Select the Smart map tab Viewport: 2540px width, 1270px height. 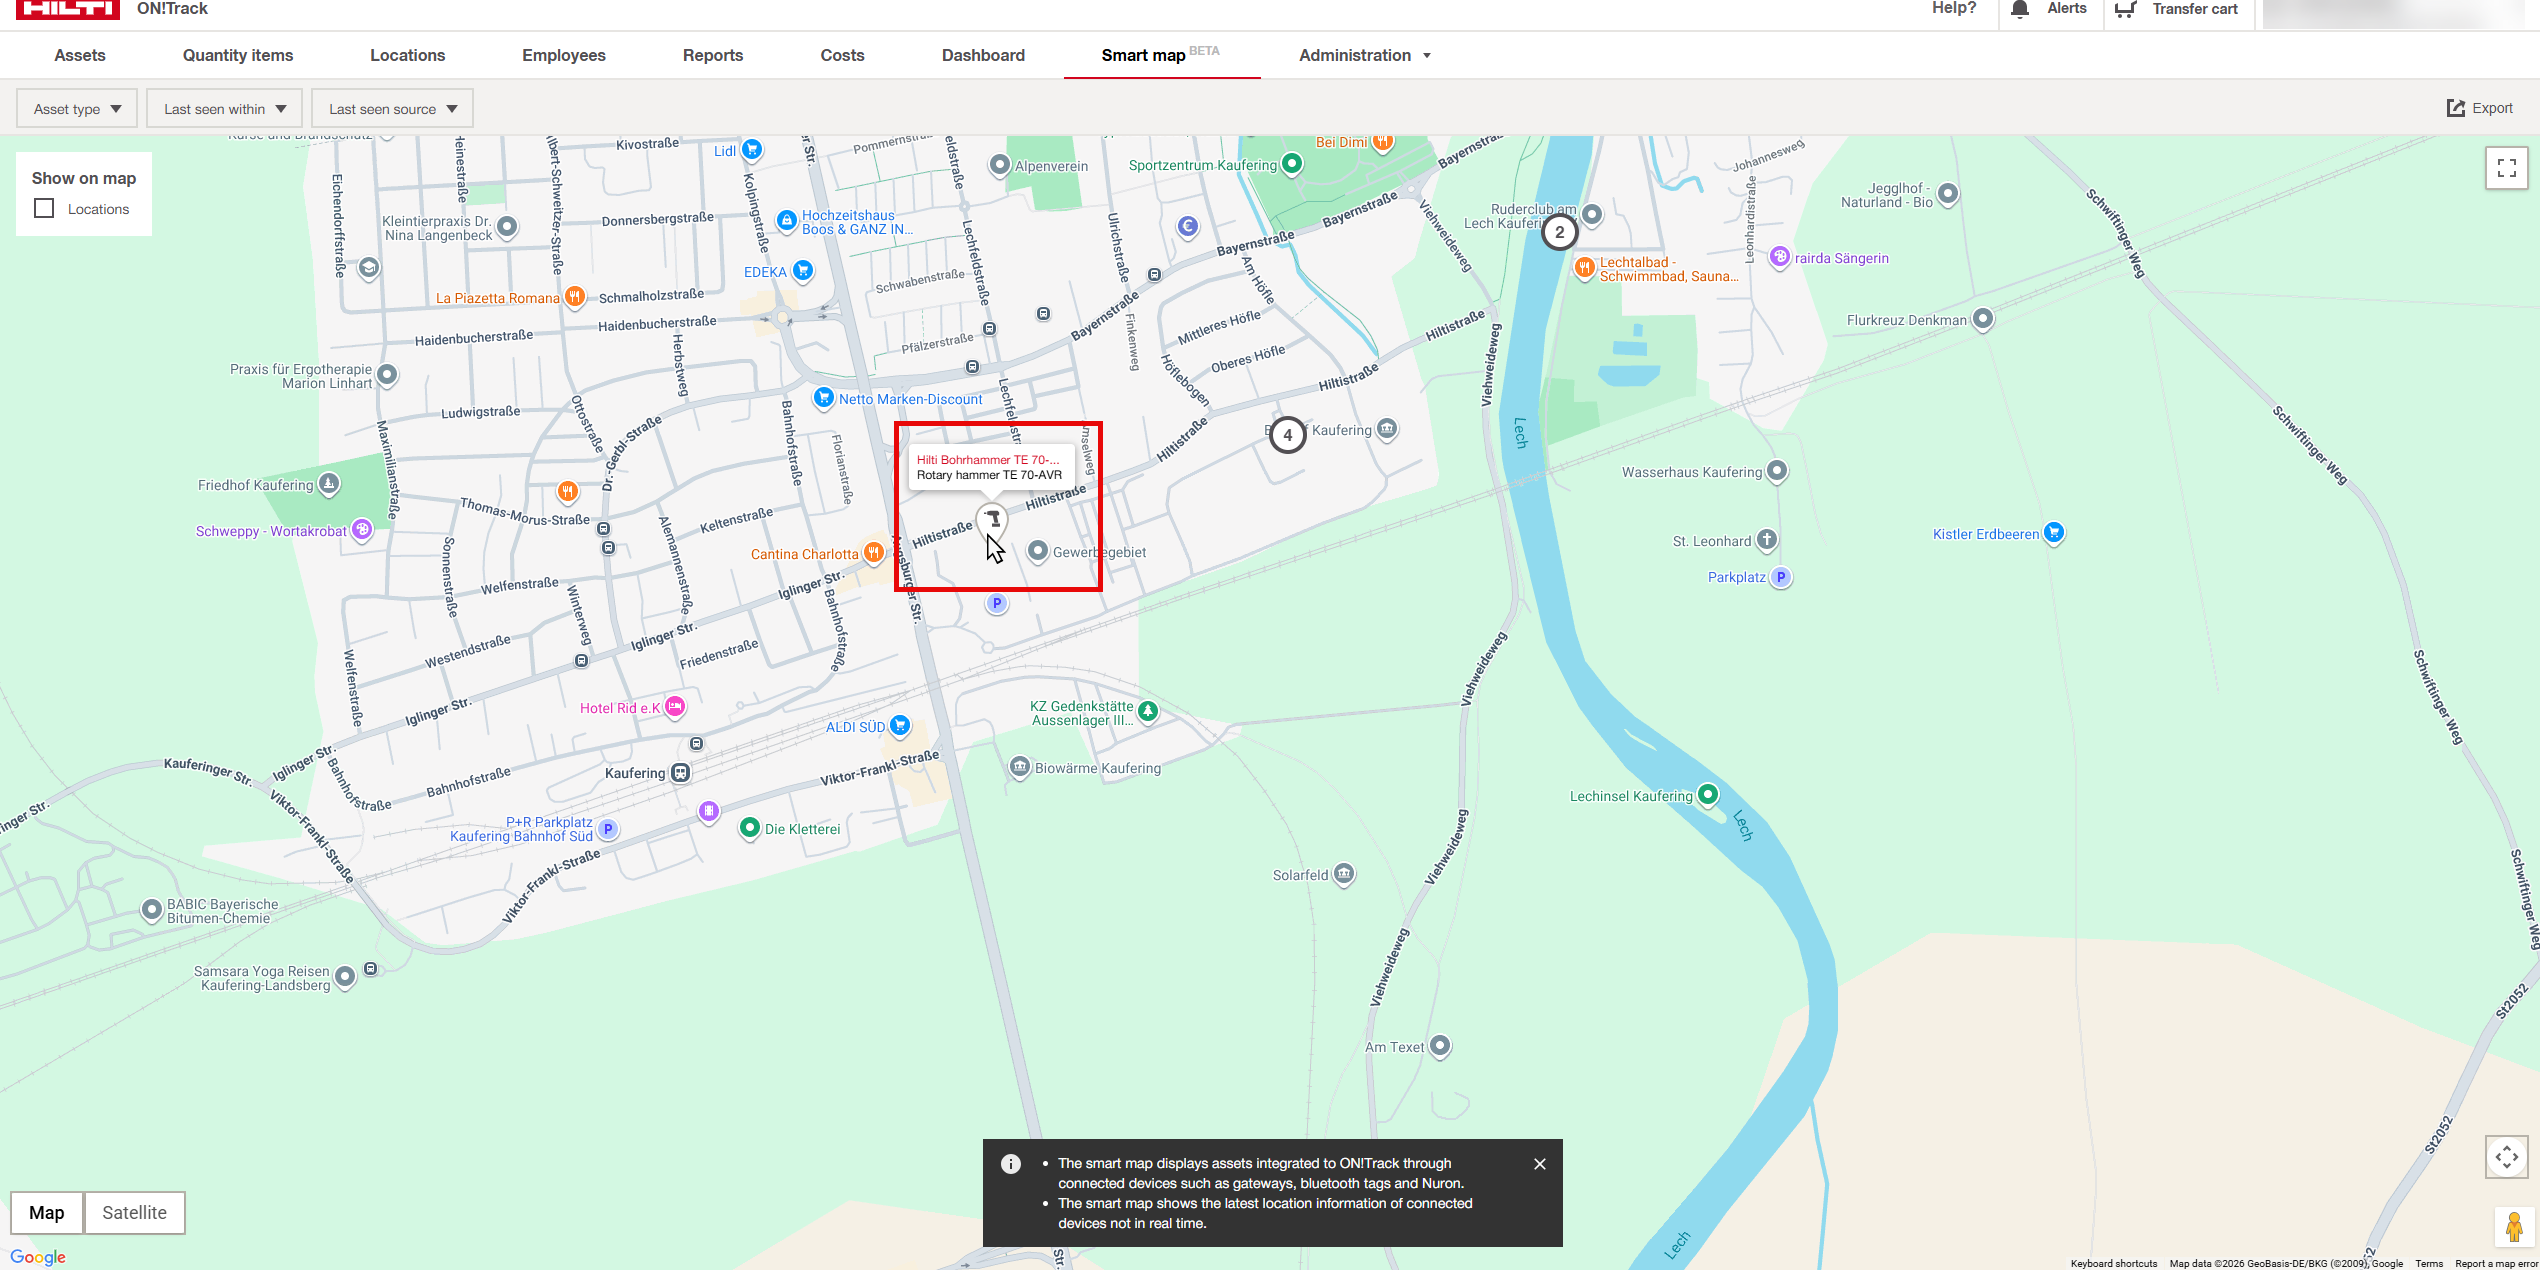click(x=1161, y=55)
